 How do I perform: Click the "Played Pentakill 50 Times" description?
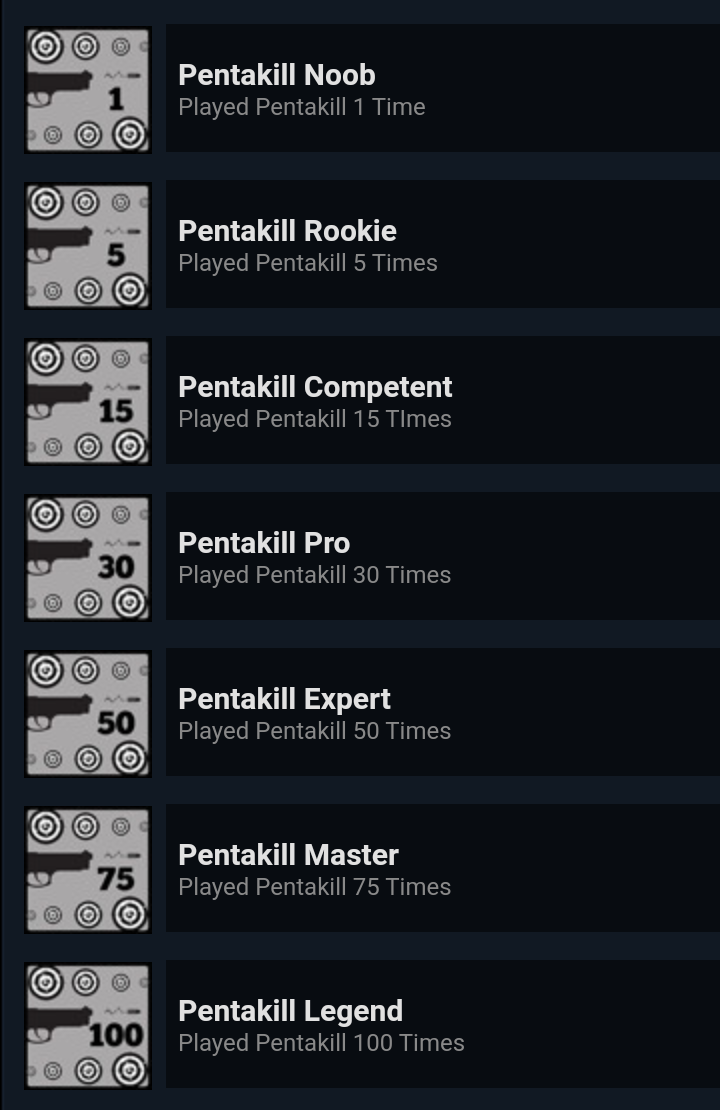(314, 731)
